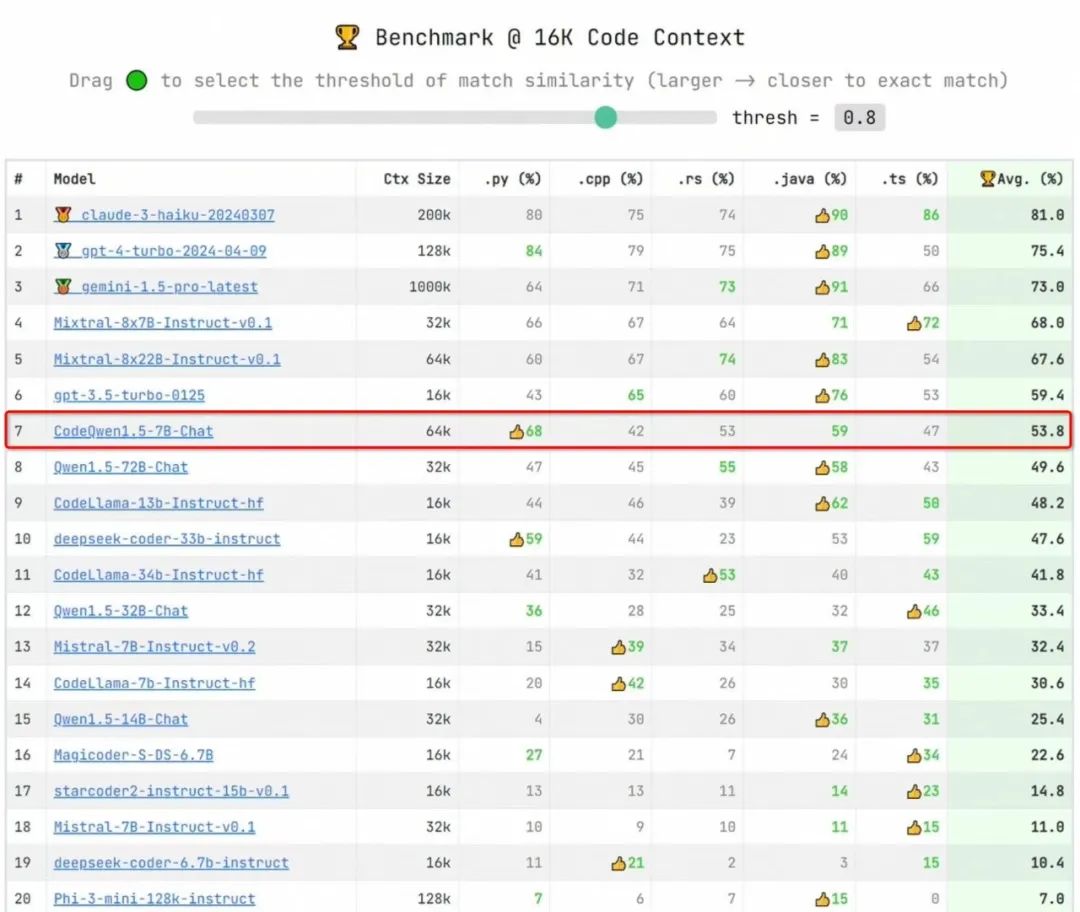Click the thumbs-up icon in Mixtral-8x22B's .java cell
Image resolution: width=1080 pixels, height=912 pixels.
[x=822, y=360]
